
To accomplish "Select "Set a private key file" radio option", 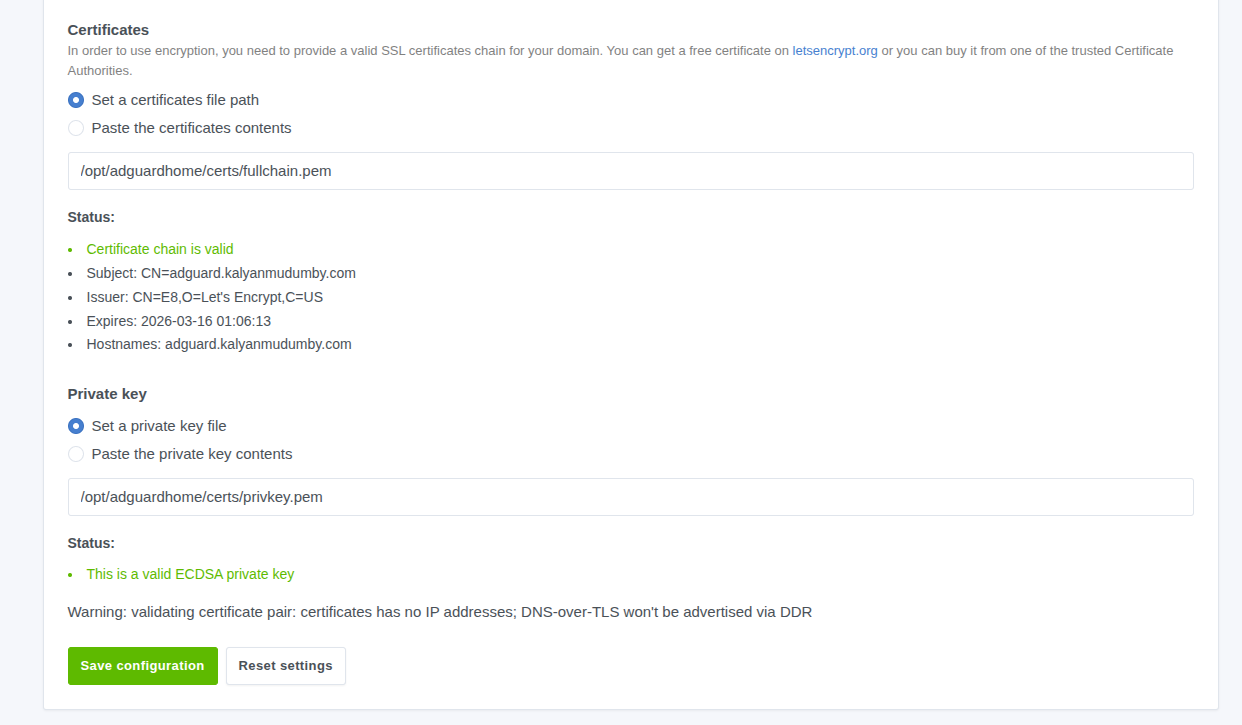I will pyautogui.click(x=76, y=426).
